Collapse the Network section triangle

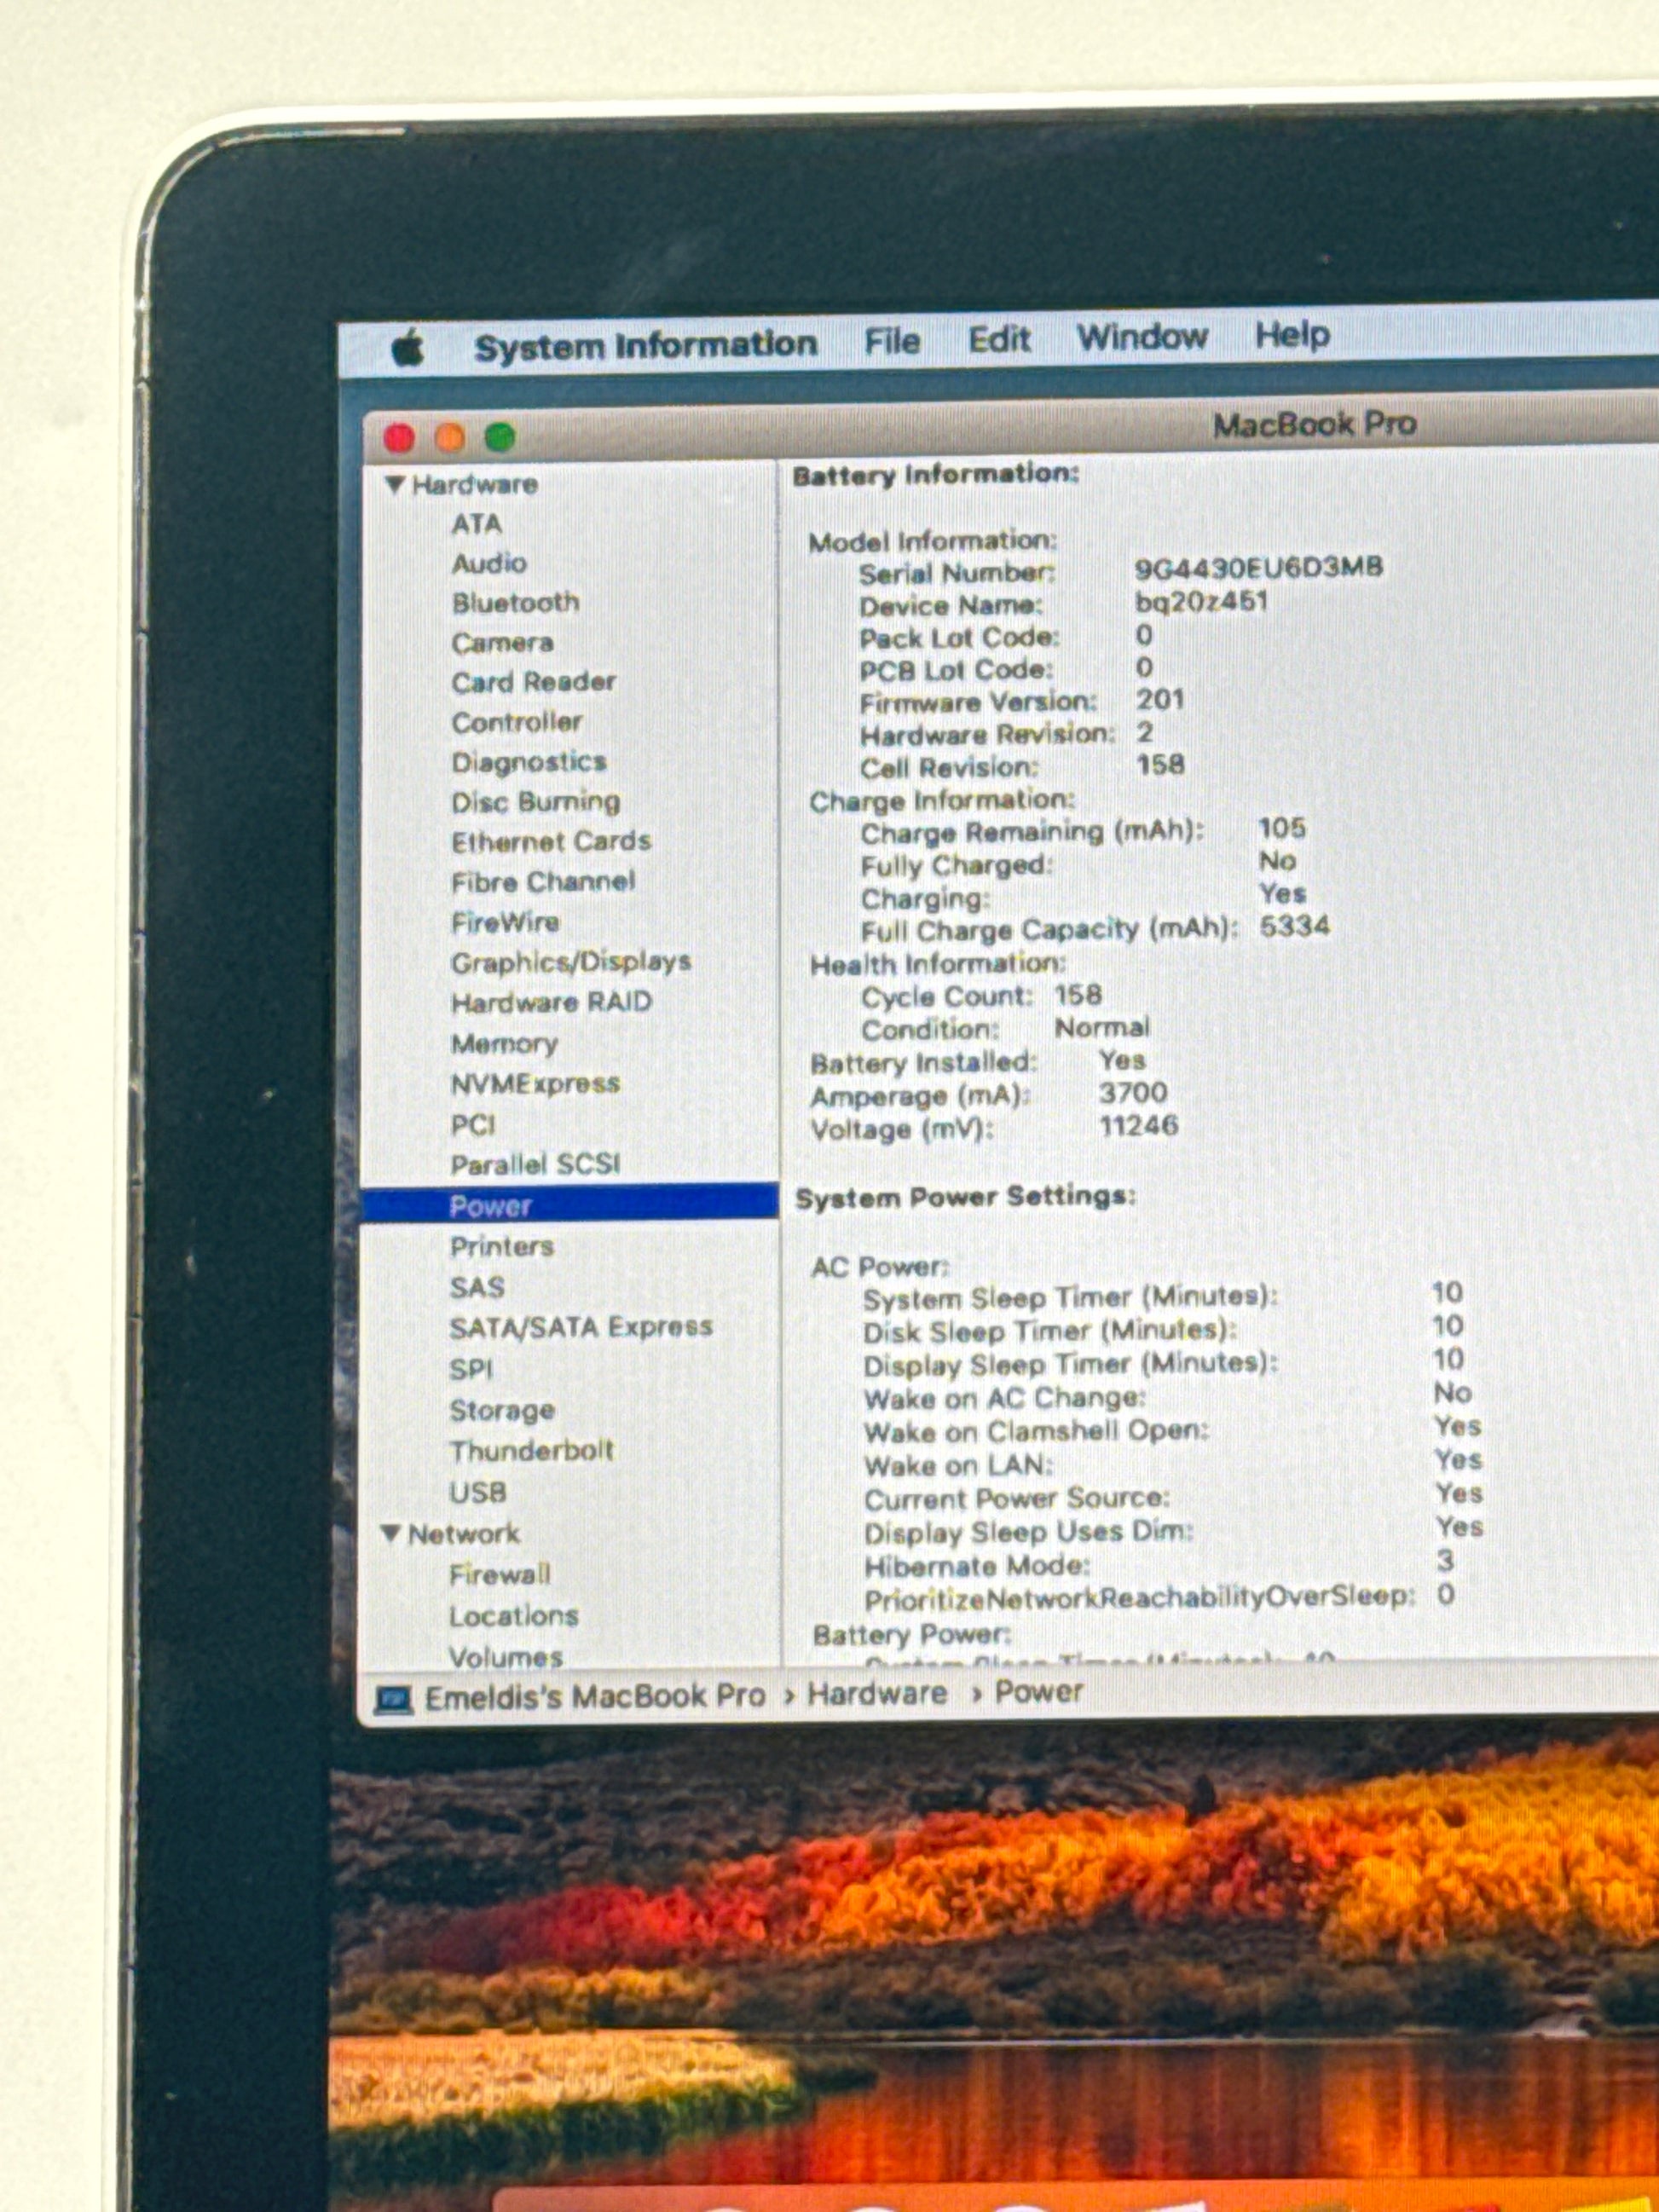pyautogui.click(x=391, y=1533)
